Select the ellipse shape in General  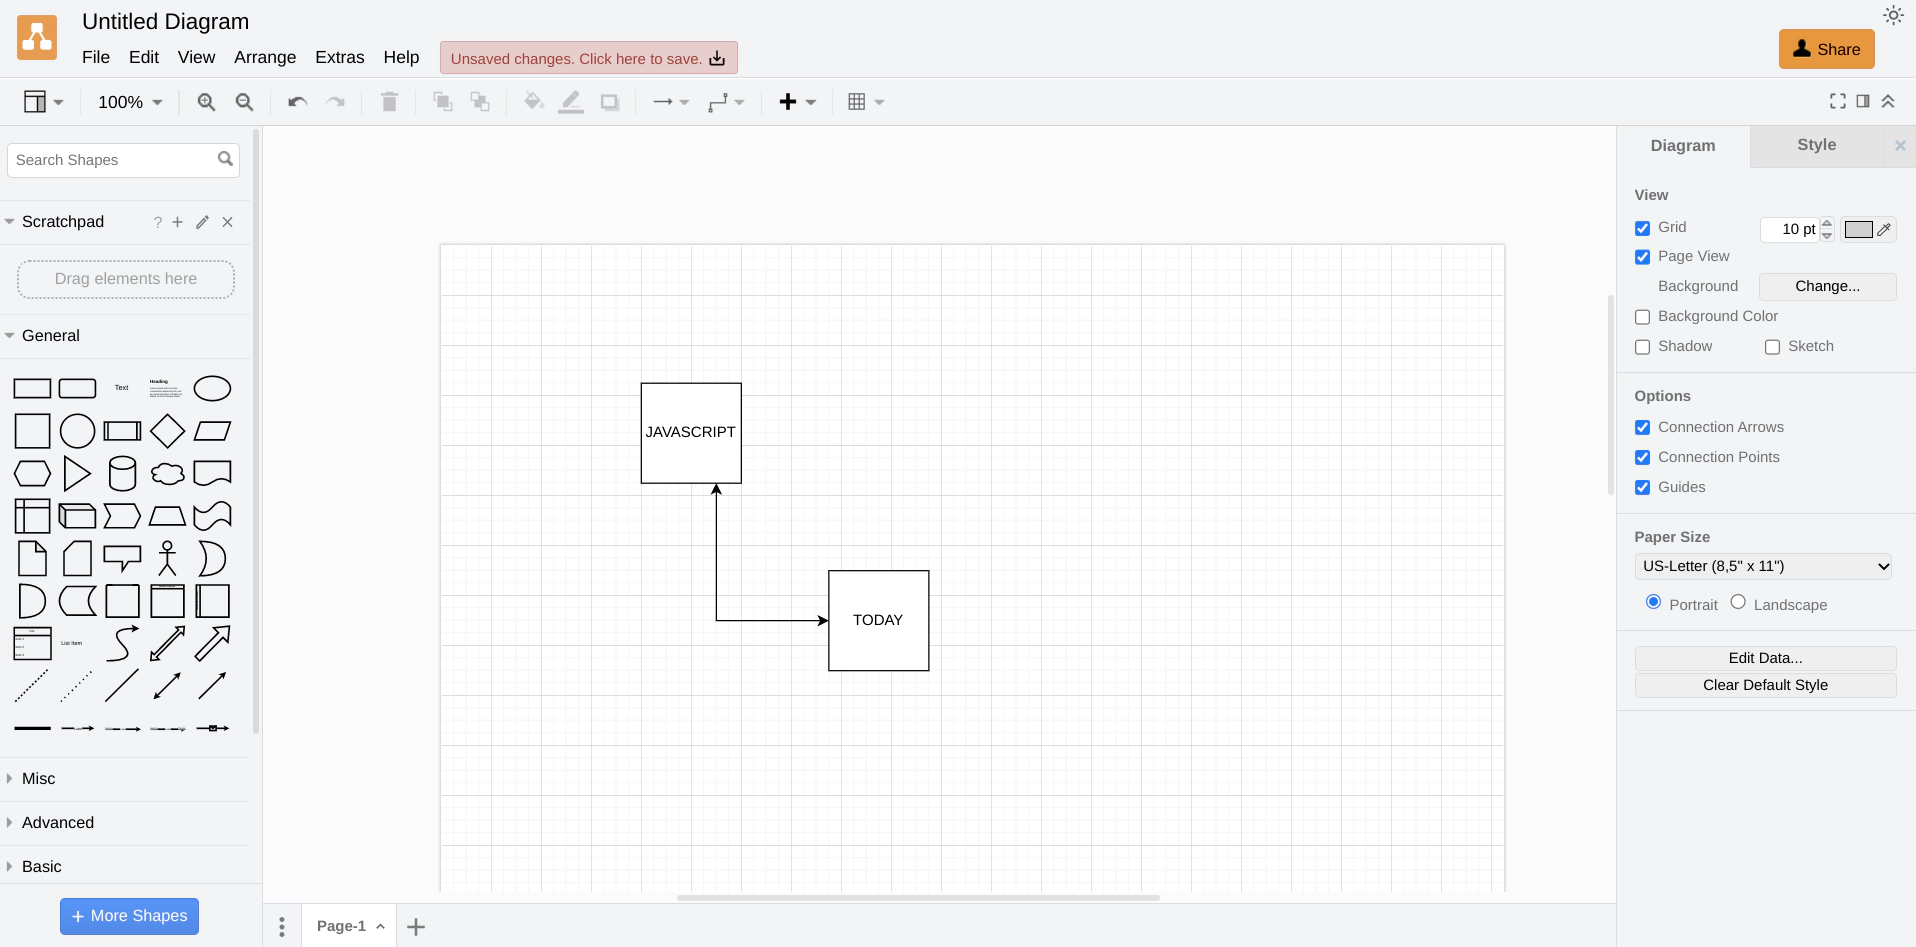pos(212,388)
